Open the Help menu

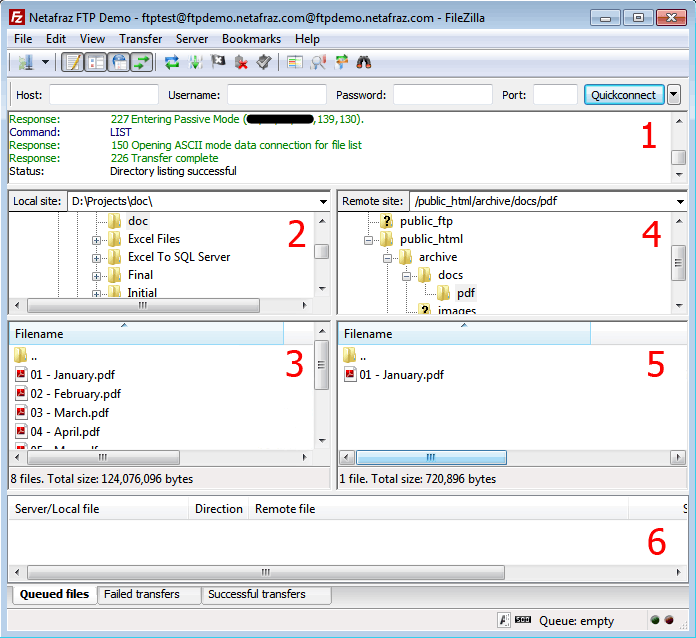tap(307, 39)
